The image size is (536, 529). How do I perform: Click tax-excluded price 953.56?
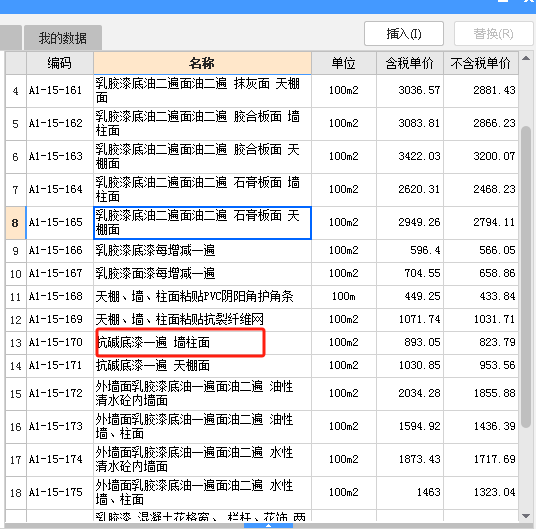click(497, 366)
